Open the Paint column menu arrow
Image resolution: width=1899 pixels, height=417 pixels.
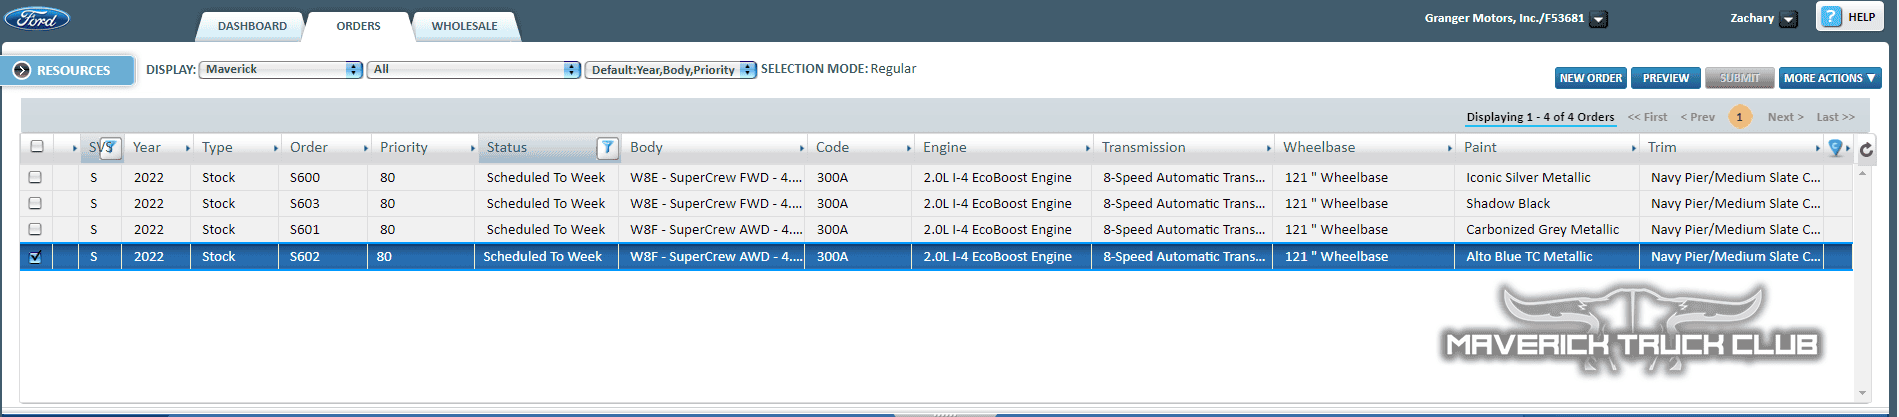(x=1634, y=148)
